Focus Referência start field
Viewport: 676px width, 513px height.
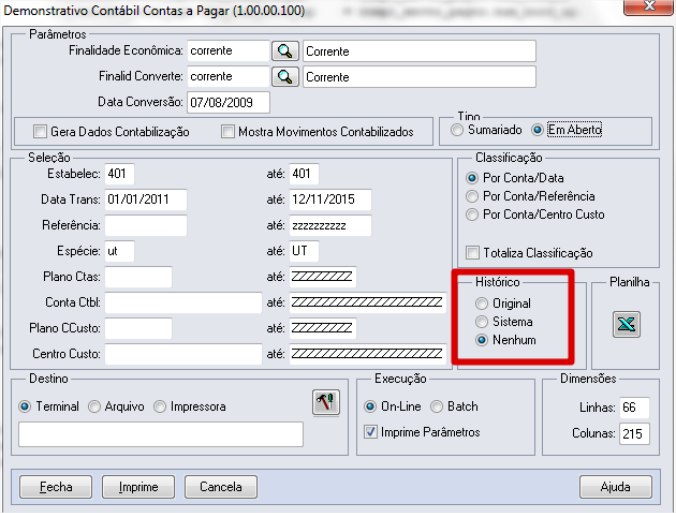click(x=146, y=225)
